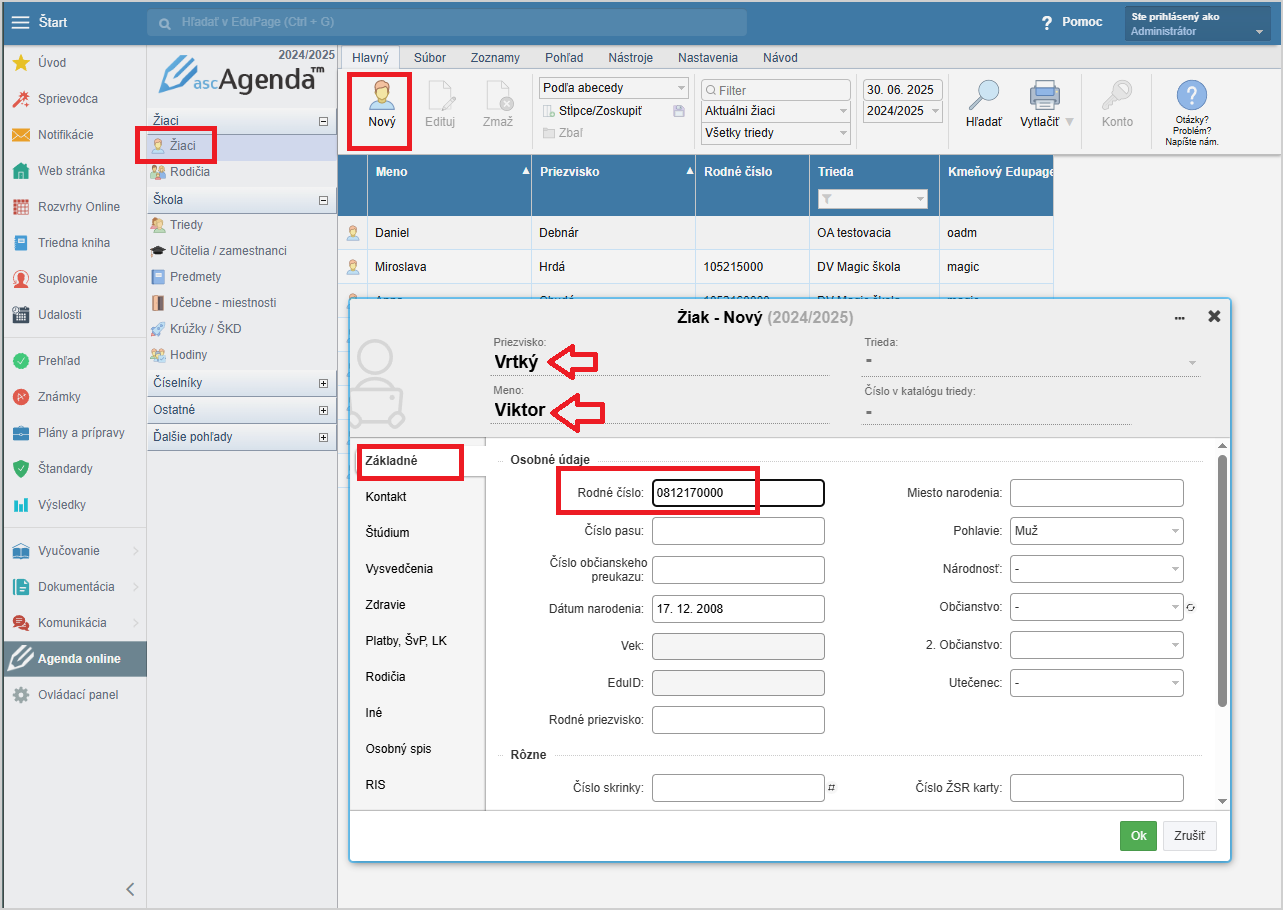The image size is (1283, 910).
Task: Select the Kontakt tab in dialog
Action: coord(386,497)
